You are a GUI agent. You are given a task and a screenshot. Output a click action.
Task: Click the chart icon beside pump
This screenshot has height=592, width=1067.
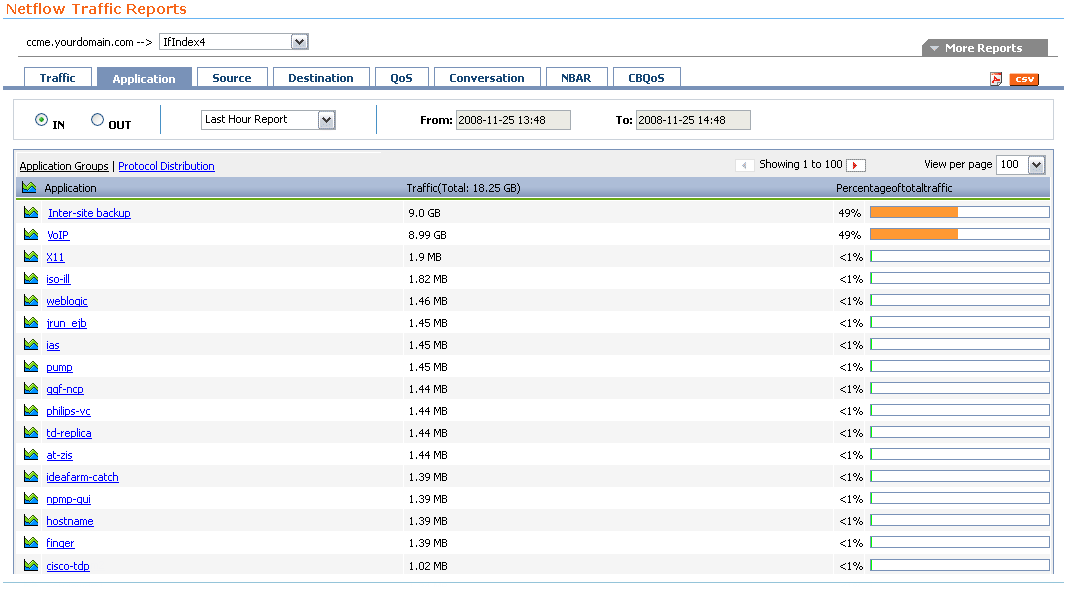(31, 366)
